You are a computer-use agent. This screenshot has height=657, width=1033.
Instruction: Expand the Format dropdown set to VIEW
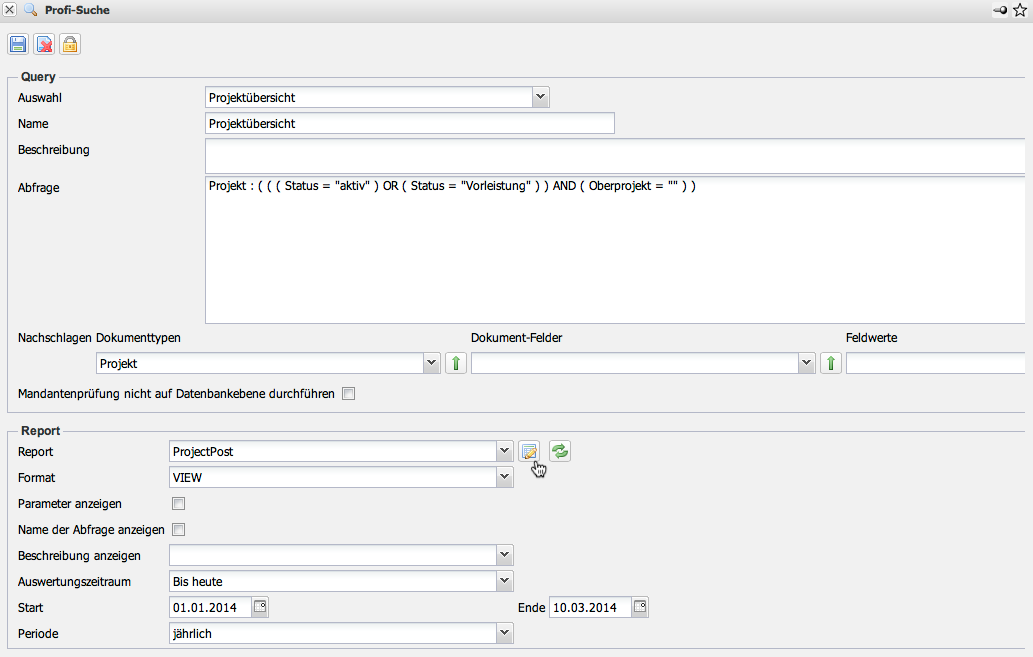(x=505, y=478)
